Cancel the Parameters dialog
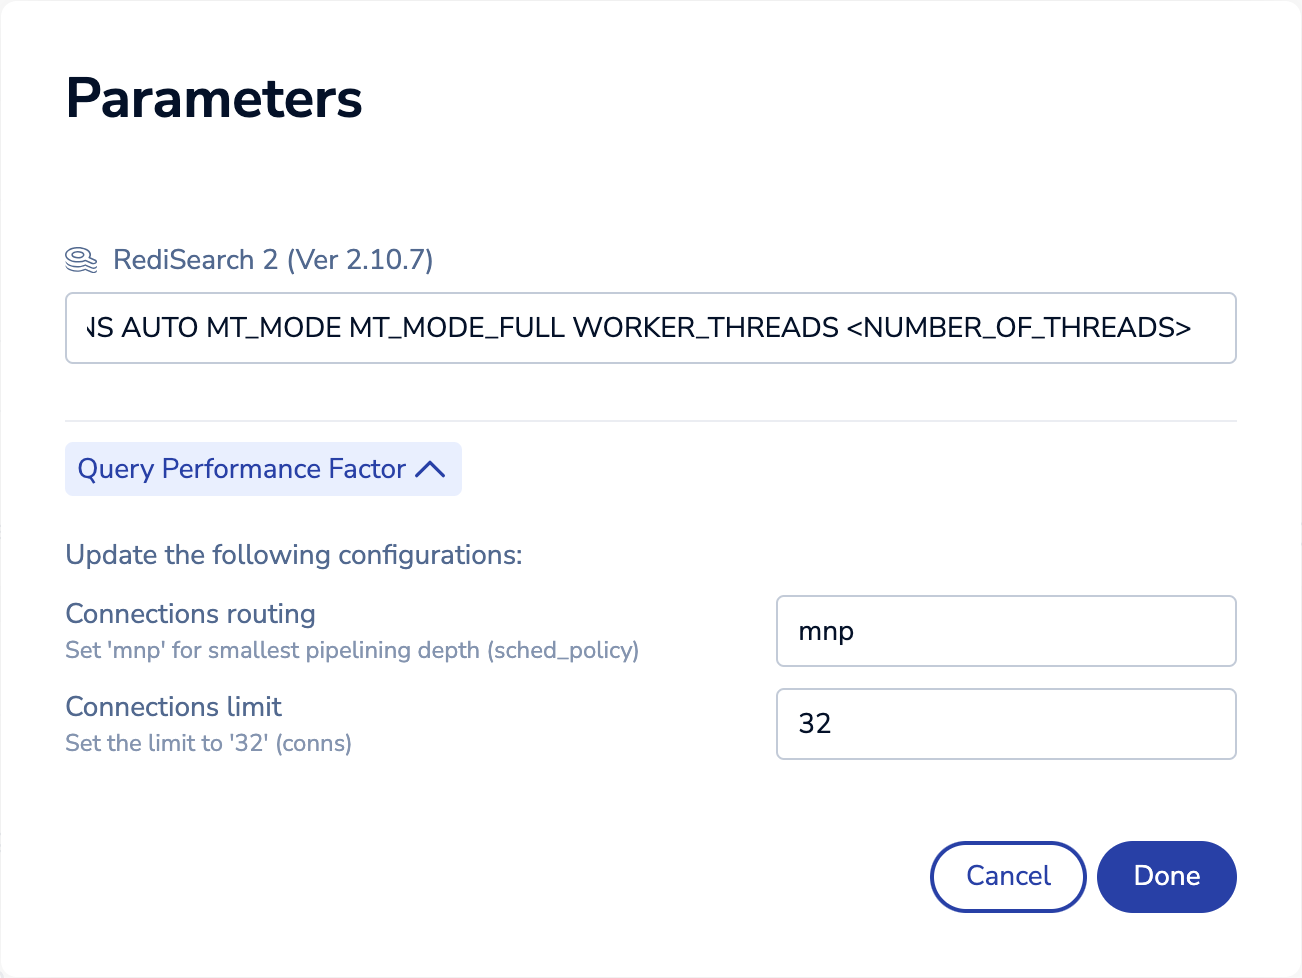 click(x=1007, y=876)
